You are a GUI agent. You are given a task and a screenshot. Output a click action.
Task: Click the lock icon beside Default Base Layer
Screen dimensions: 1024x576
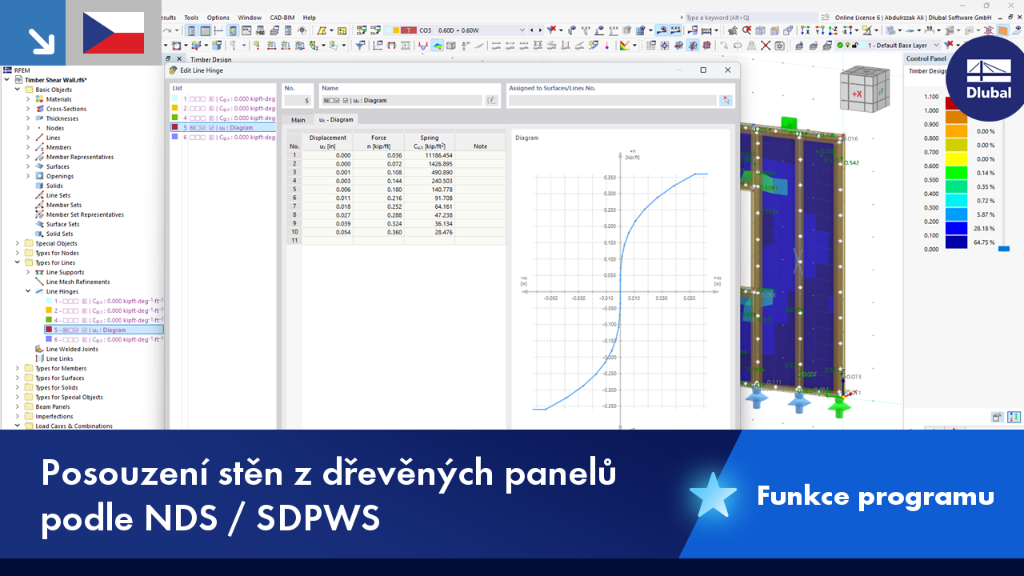click(x=855, y=45)
